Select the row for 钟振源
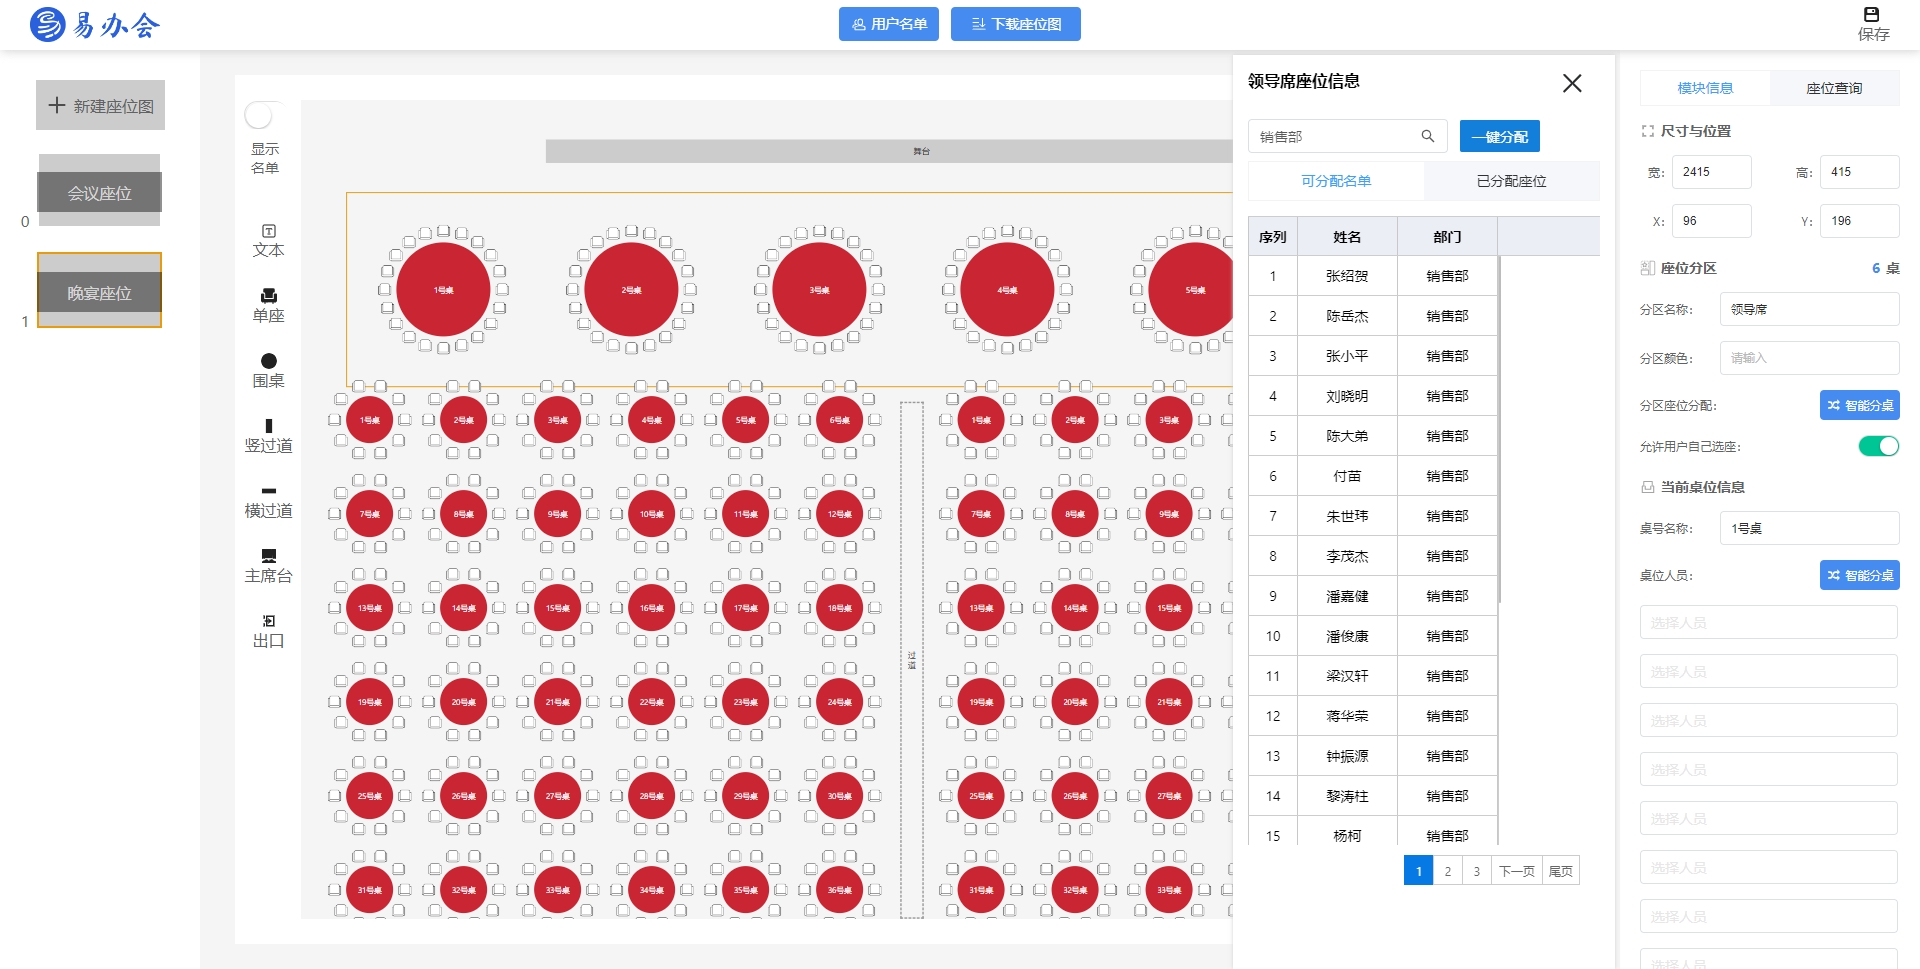1920x969 pixels. click(x=1373, y=756)
